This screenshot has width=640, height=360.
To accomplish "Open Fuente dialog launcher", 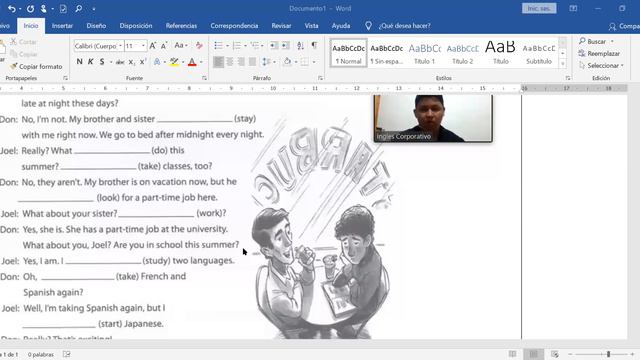I will coord(204,78).
